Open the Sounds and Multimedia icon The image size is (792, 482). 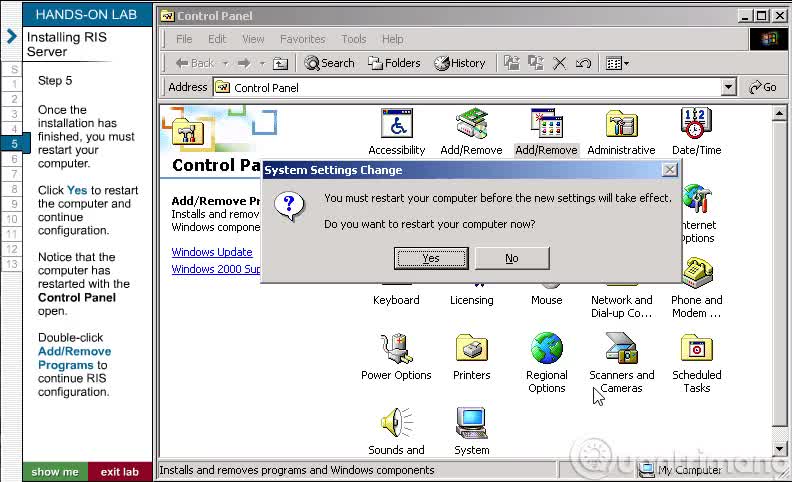[397, 423]
